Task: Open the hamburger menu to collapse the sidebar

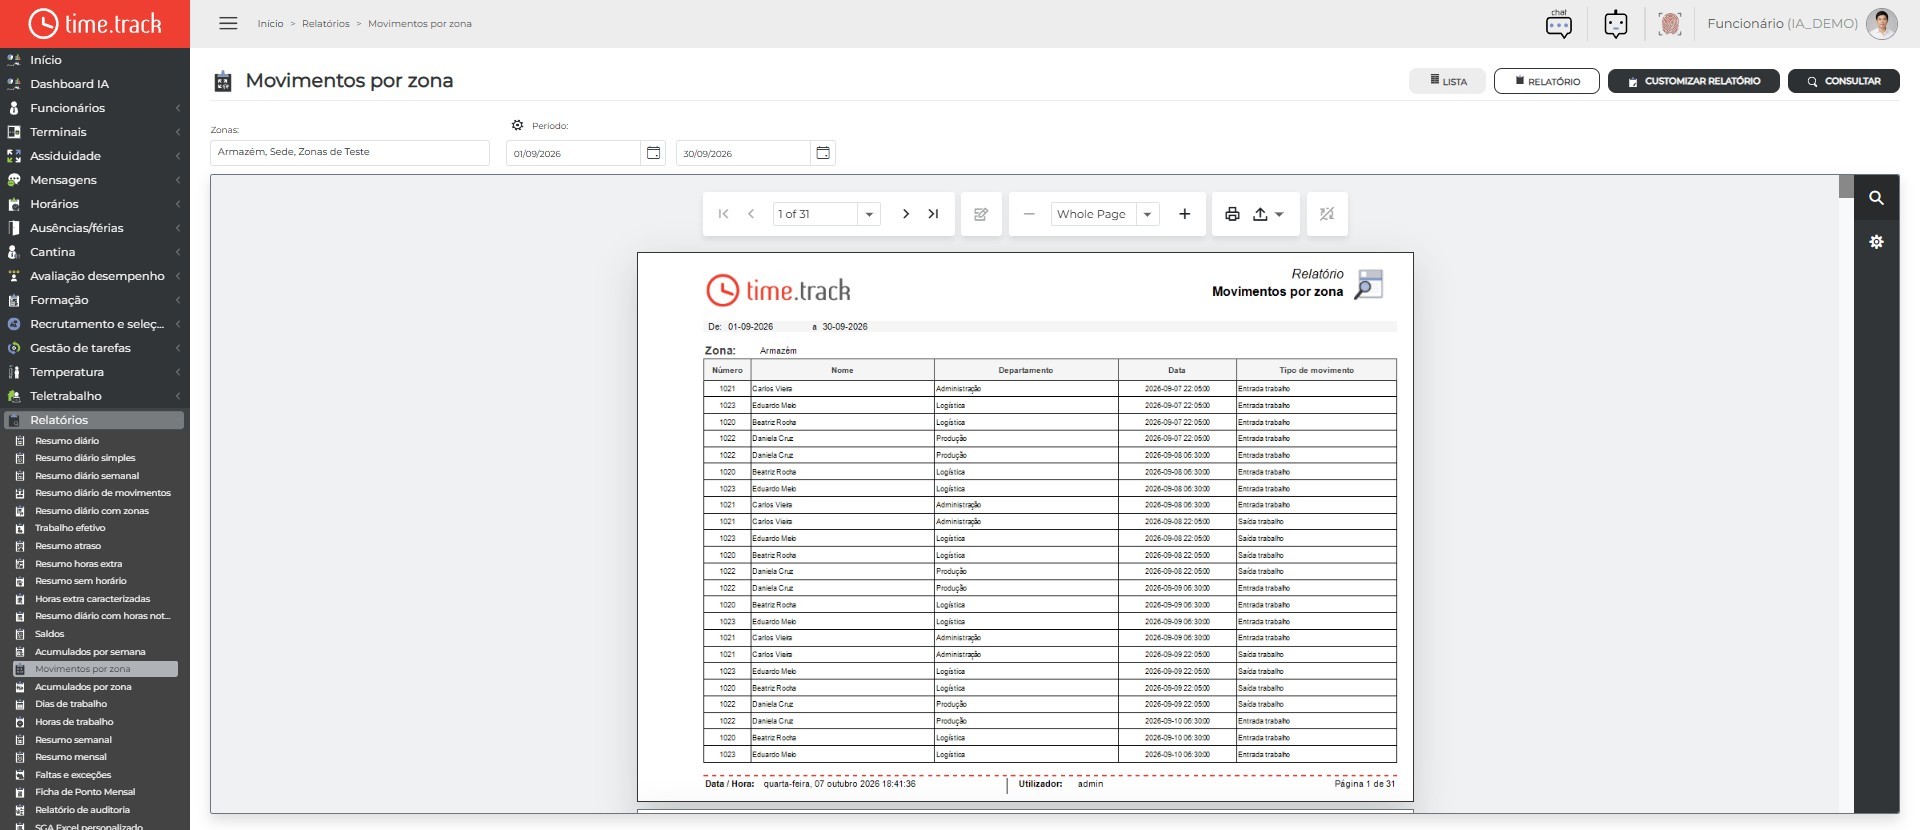Action: click(x=228, y=23)
